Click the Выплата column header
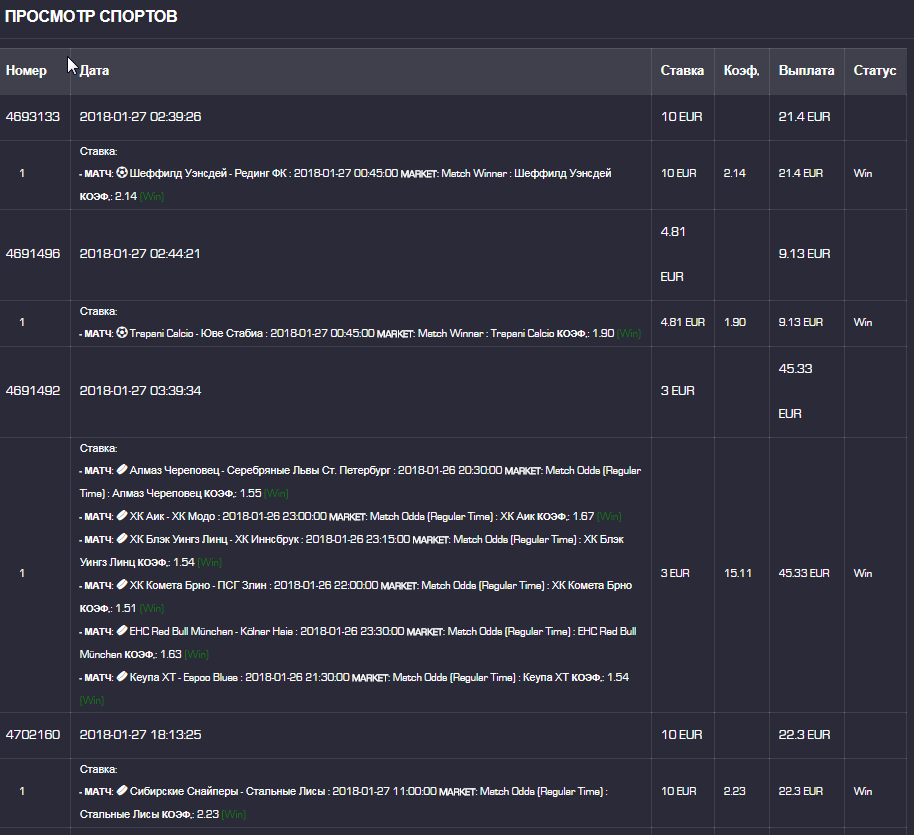914x835 pixels. (806, 71)
